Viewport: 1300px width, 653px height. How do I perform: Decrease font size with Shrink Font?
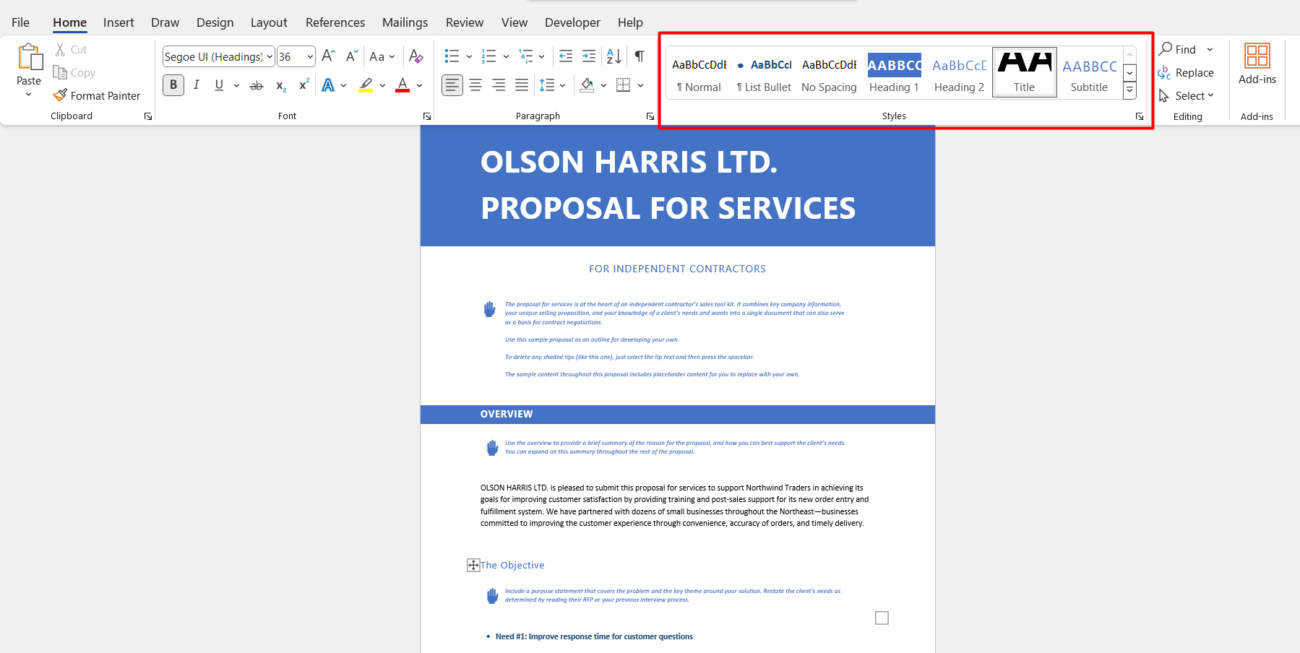pyautogui.click(x=351, y=56)
